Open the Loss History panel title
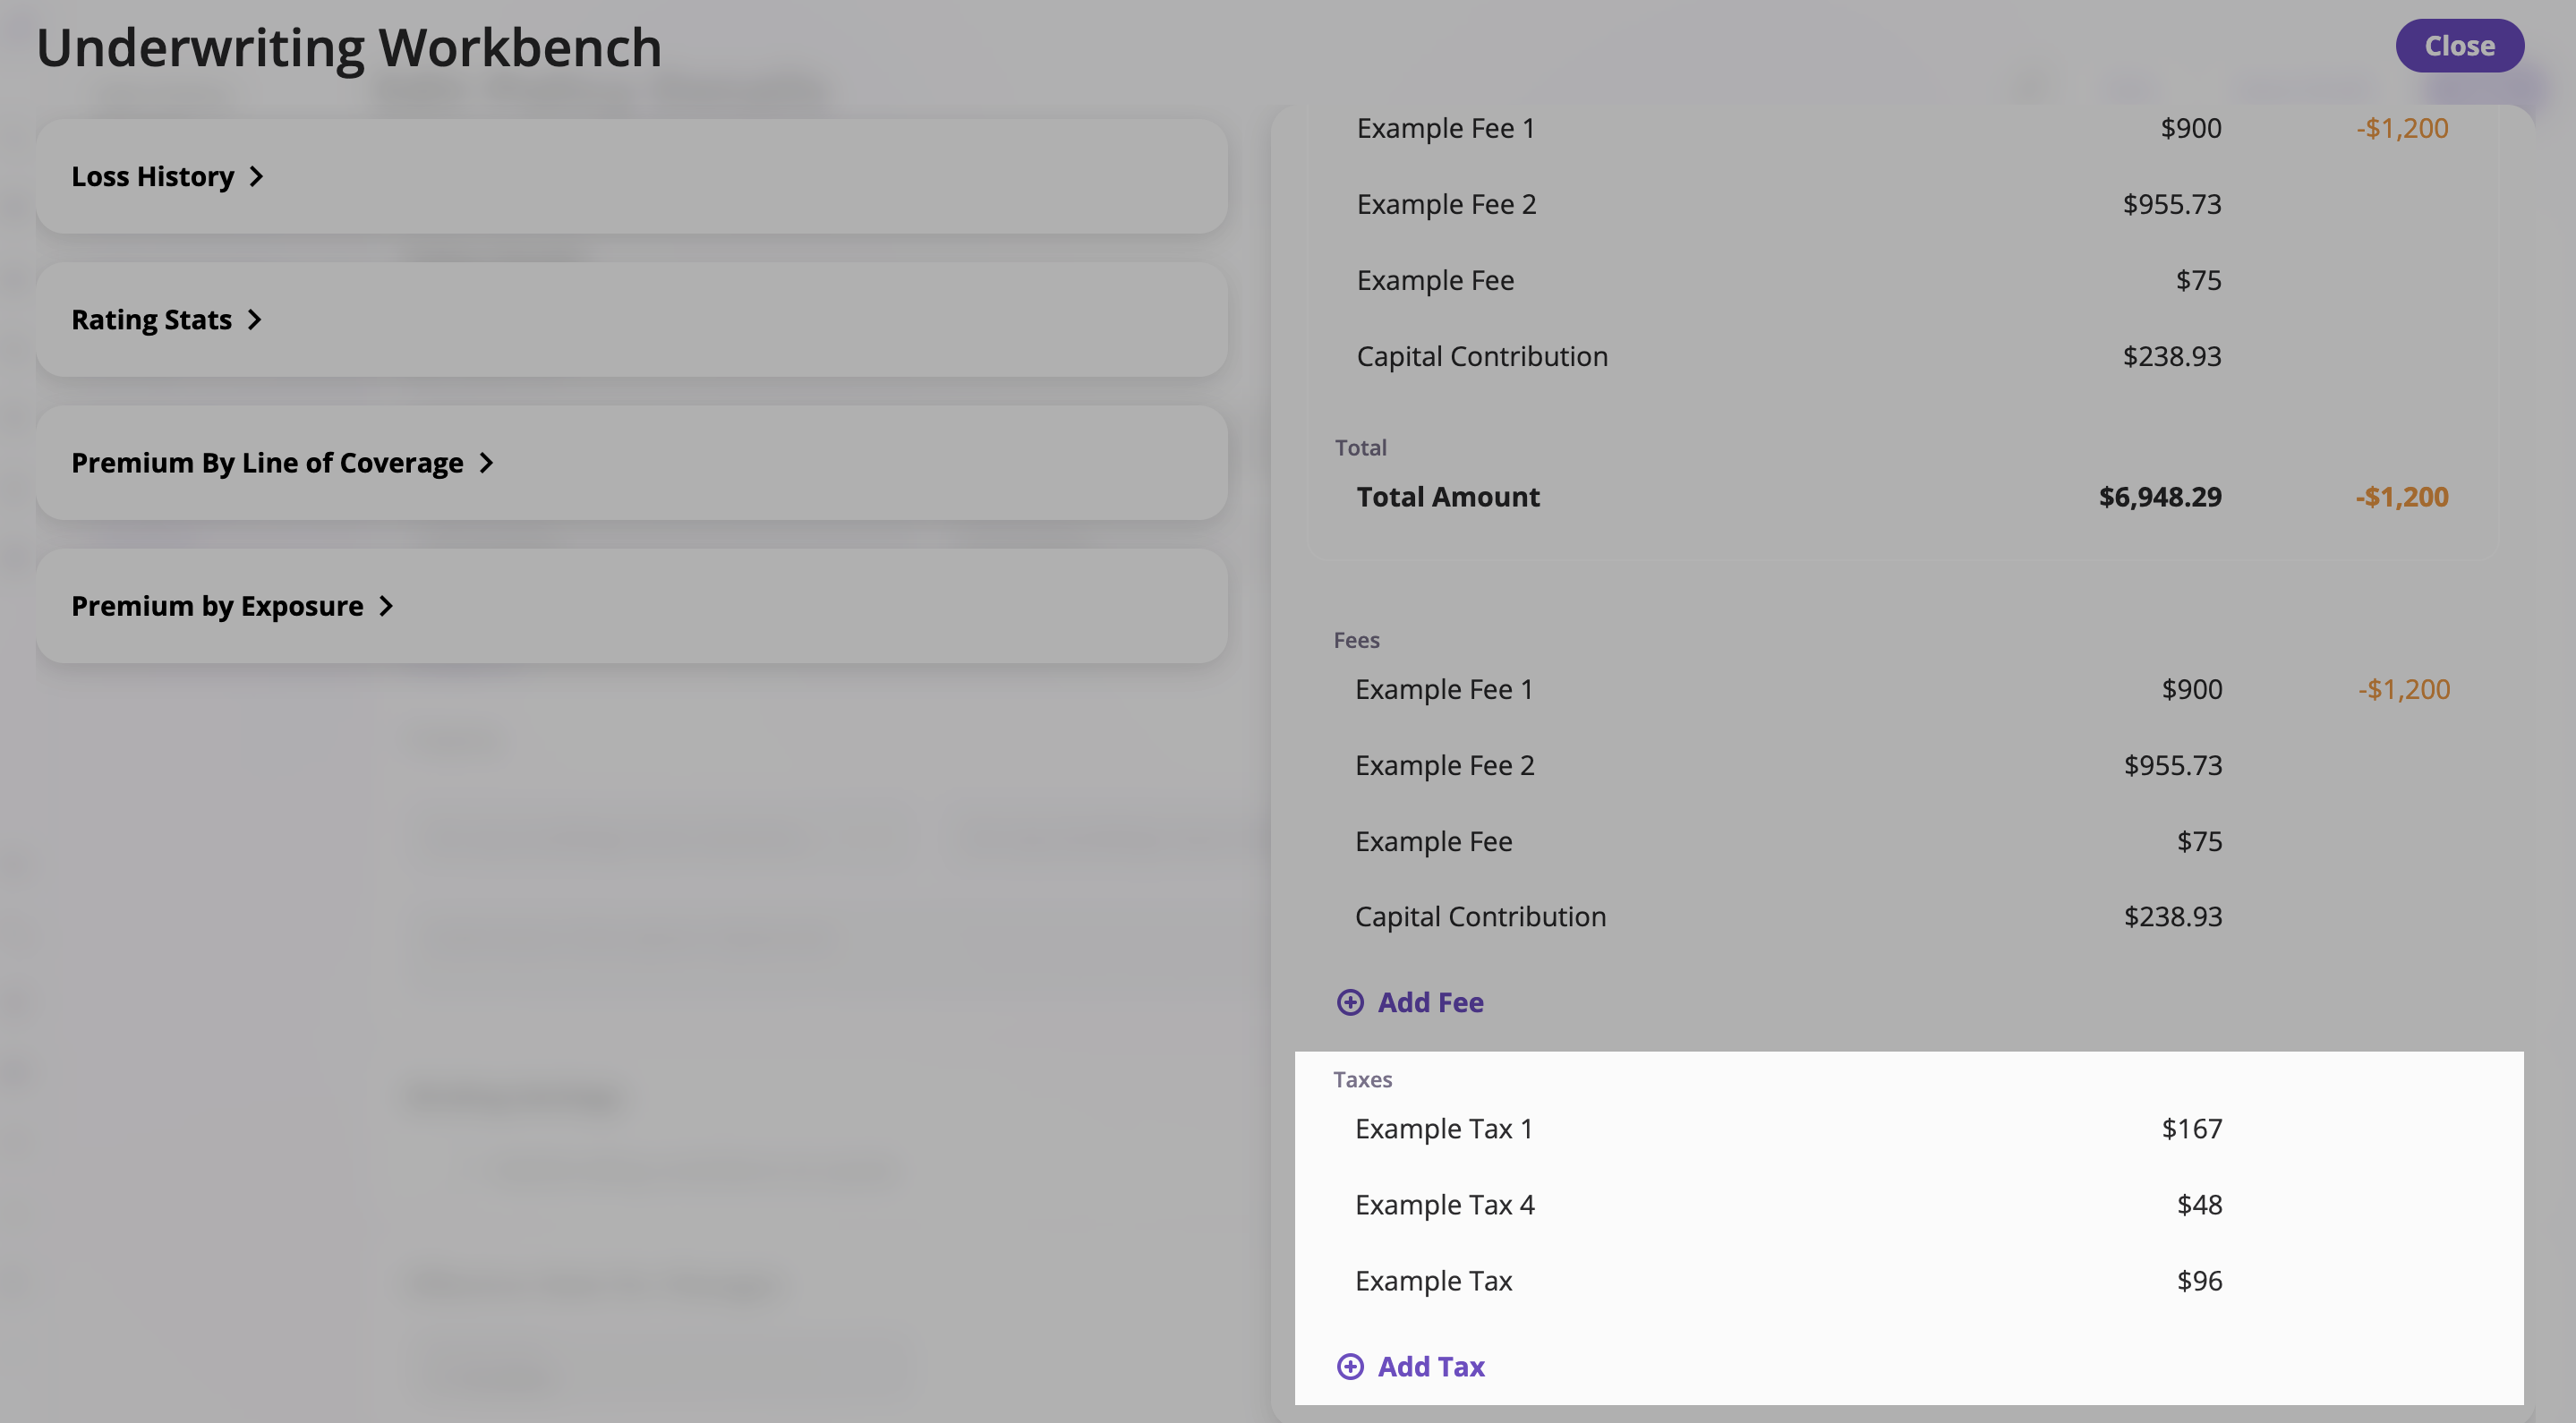The height and width of the screenshot is (1423, 2576). click(x=152, y=177)
